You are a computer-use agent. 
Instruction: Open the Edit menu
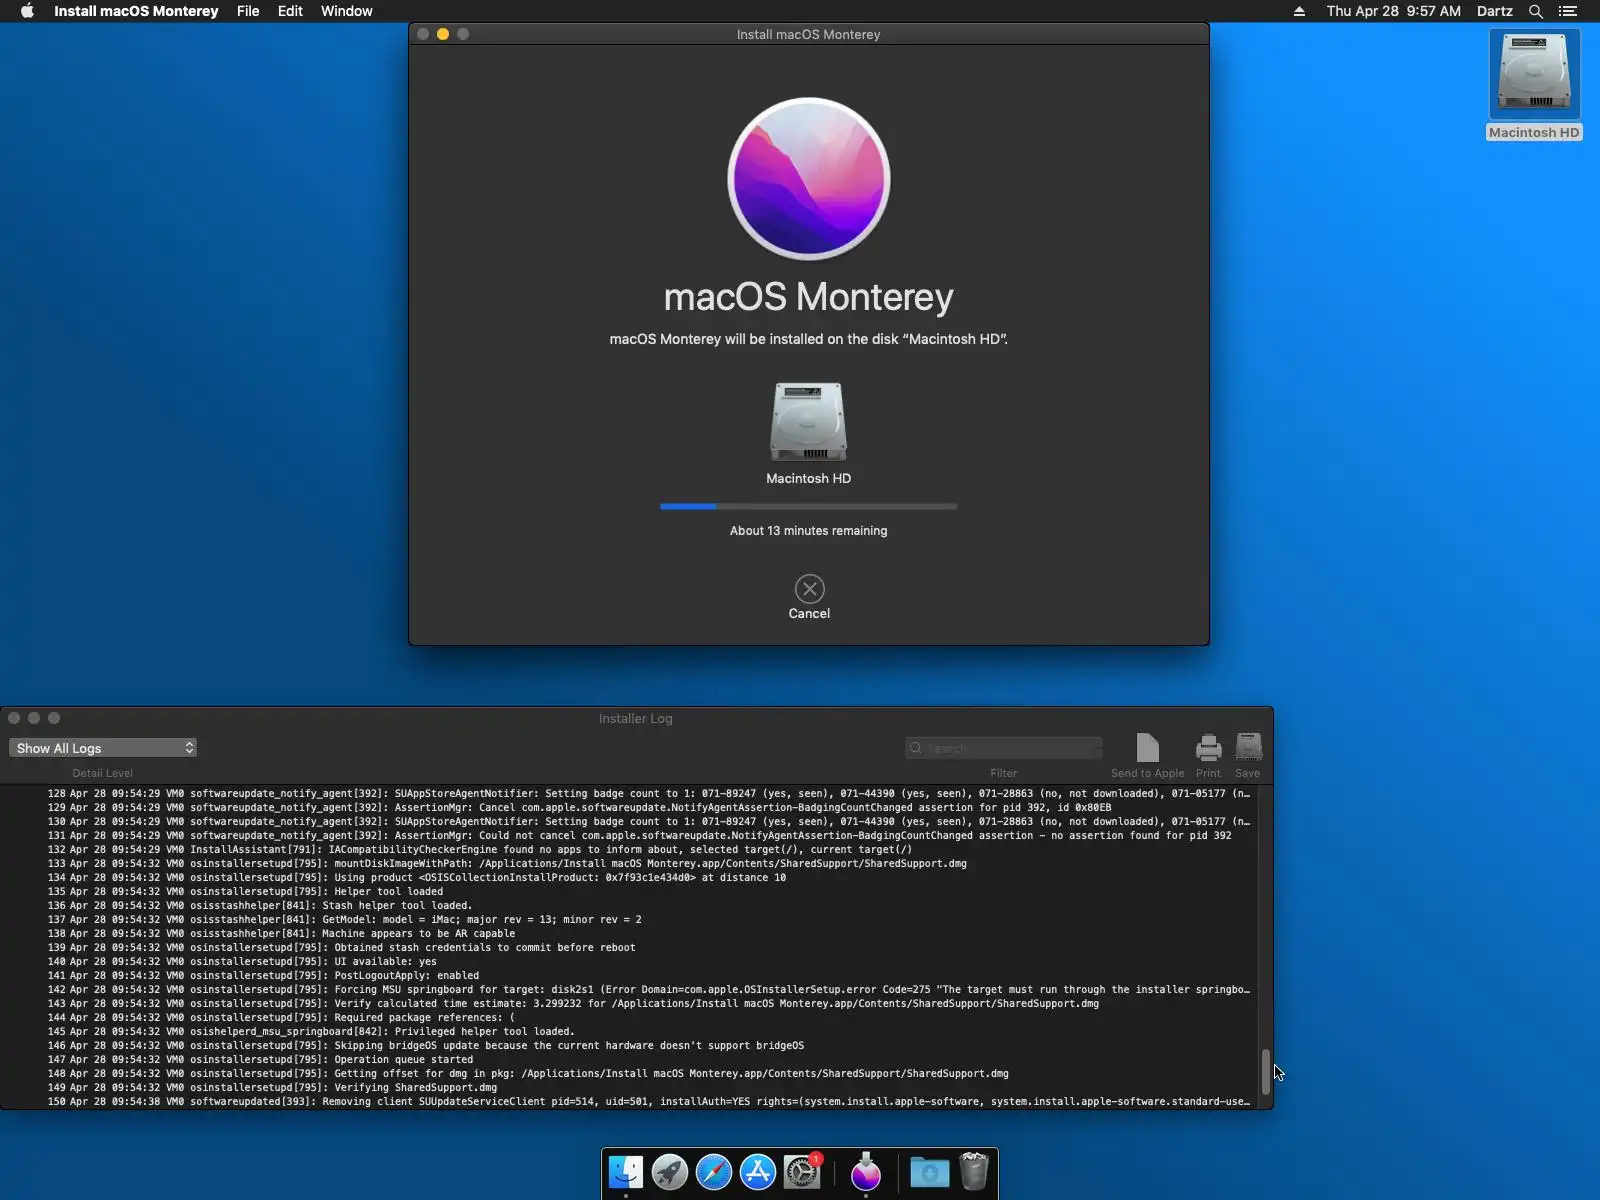(x=290, y=11)
